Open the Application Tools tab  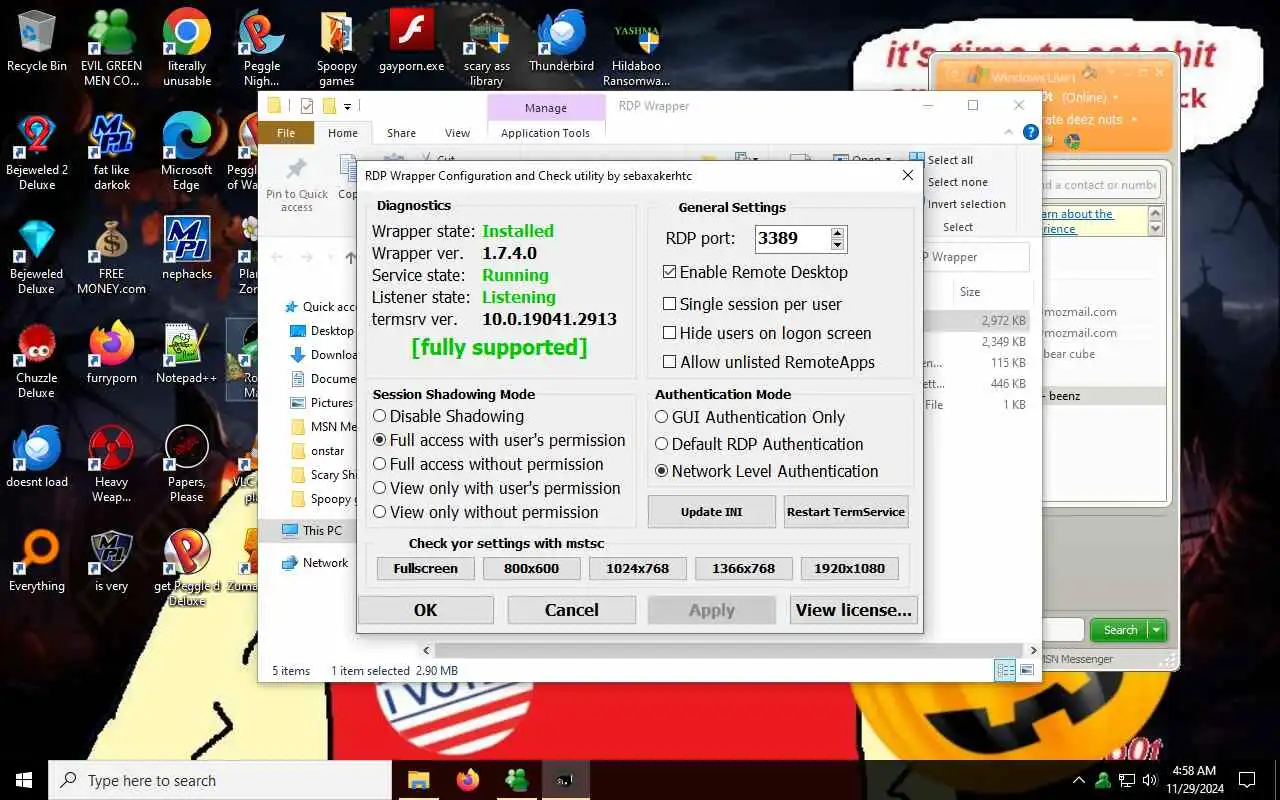(545, 133)
